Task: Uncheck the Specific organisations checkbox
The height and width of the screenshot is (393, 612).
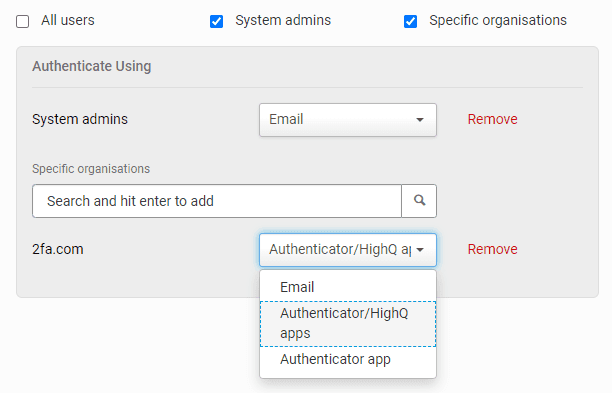Action: tap(410, 21)
